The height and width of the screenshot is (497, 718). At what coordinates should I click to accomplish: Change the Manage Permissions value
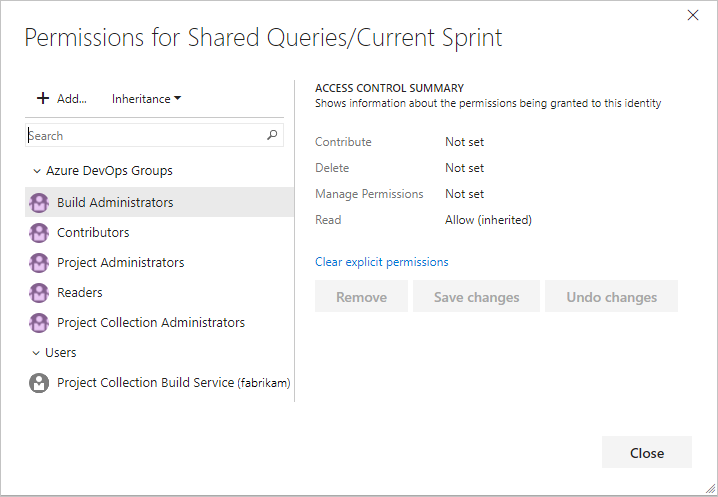pyautogui.click(x=464, y=194)
